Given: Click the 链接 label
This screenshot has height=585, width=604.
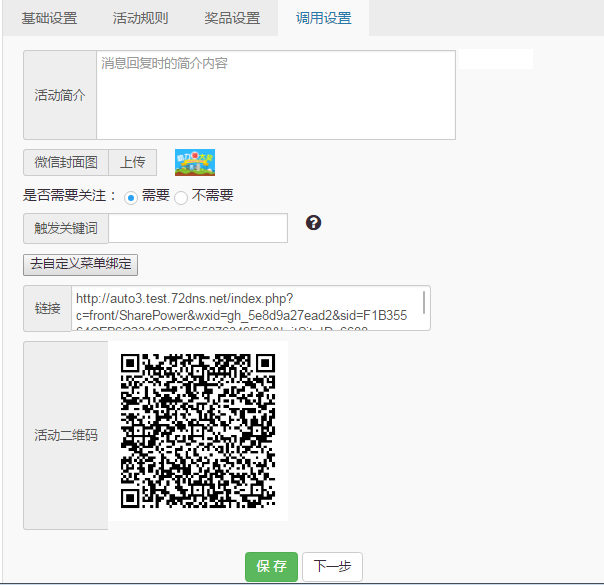Looking at the screenshot, I should (x=47, y=308).
